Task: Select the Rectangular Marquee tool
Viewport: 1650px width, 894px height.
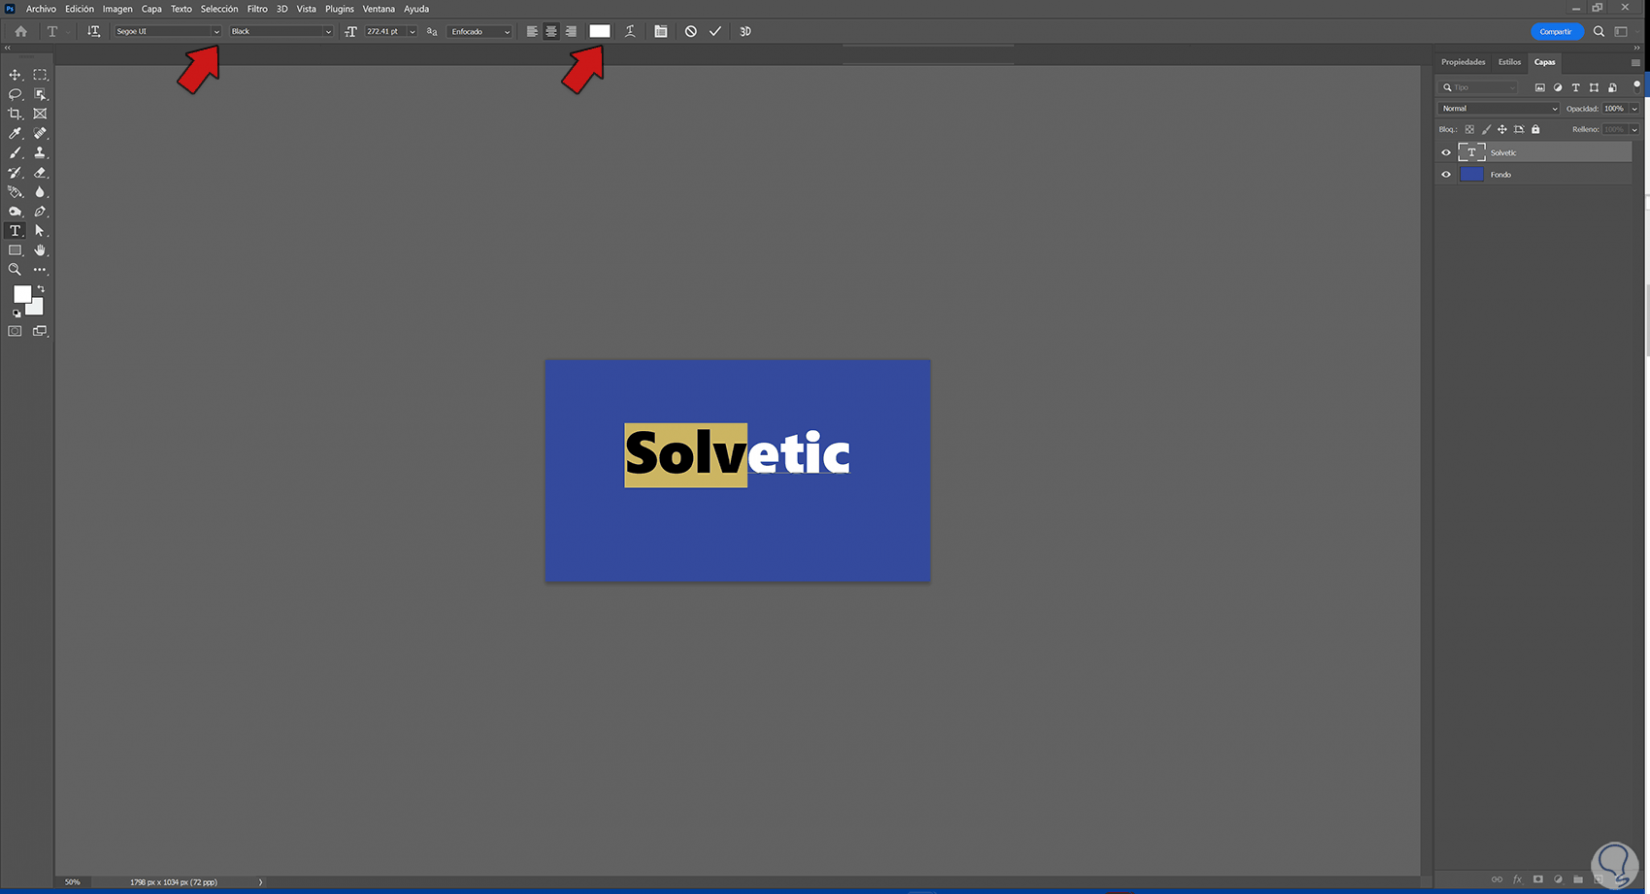Action: click(40, 75)
